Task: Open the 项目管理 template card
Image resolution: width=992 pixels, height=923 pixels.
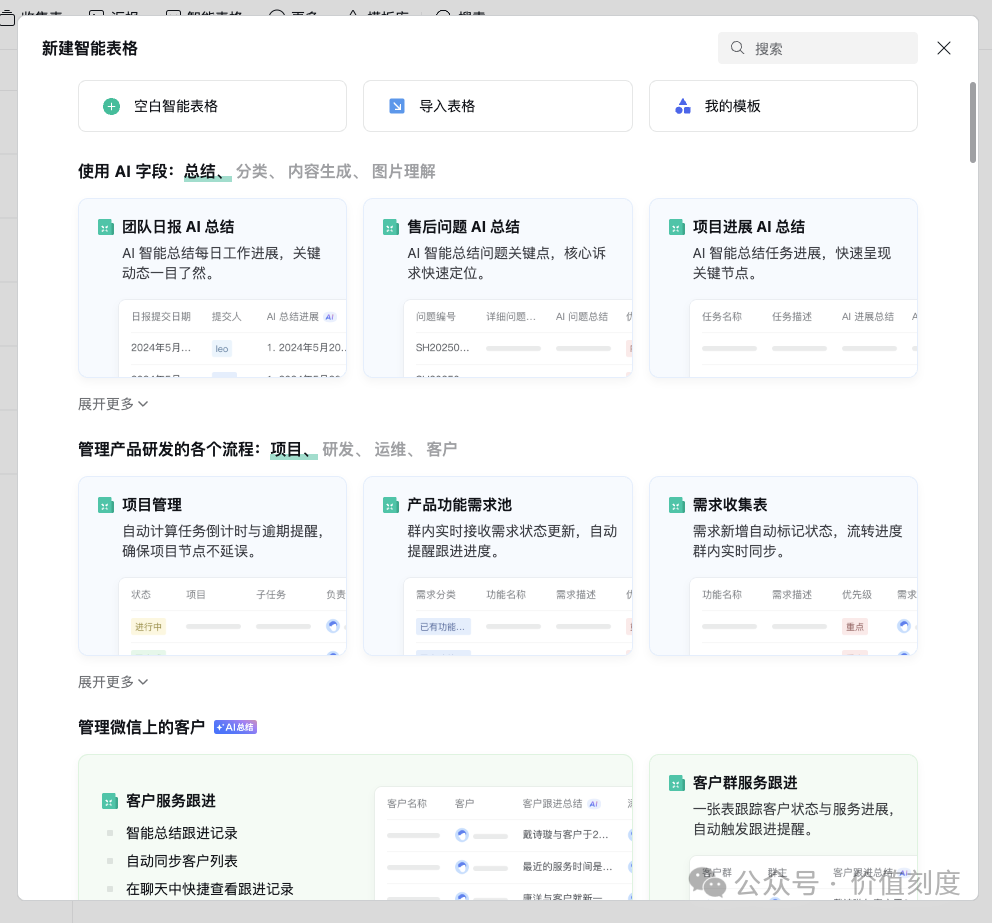Action: 213,566
